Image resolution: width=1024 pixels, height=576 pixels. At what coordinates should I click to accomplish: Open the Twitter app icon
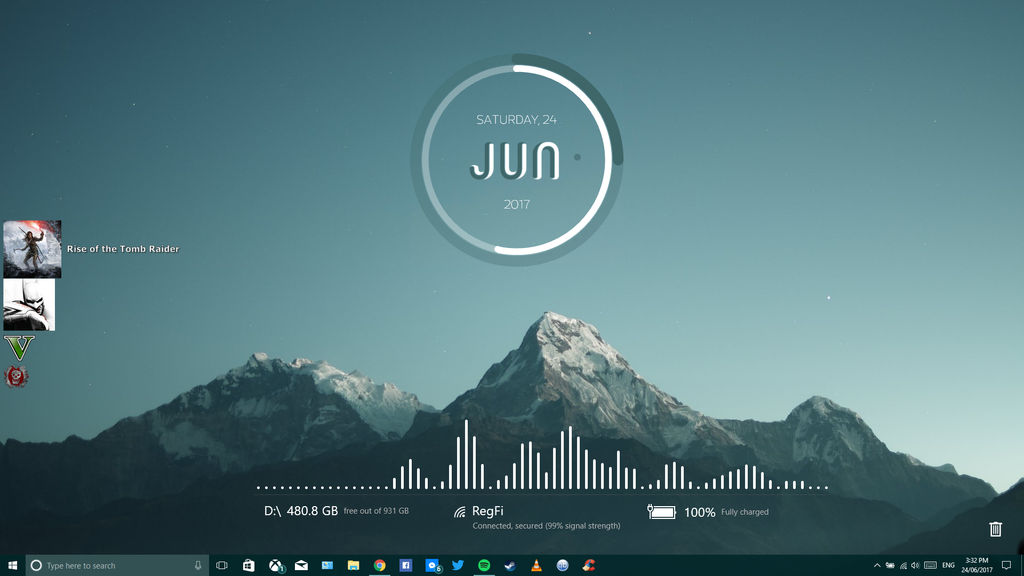(458, 565)
